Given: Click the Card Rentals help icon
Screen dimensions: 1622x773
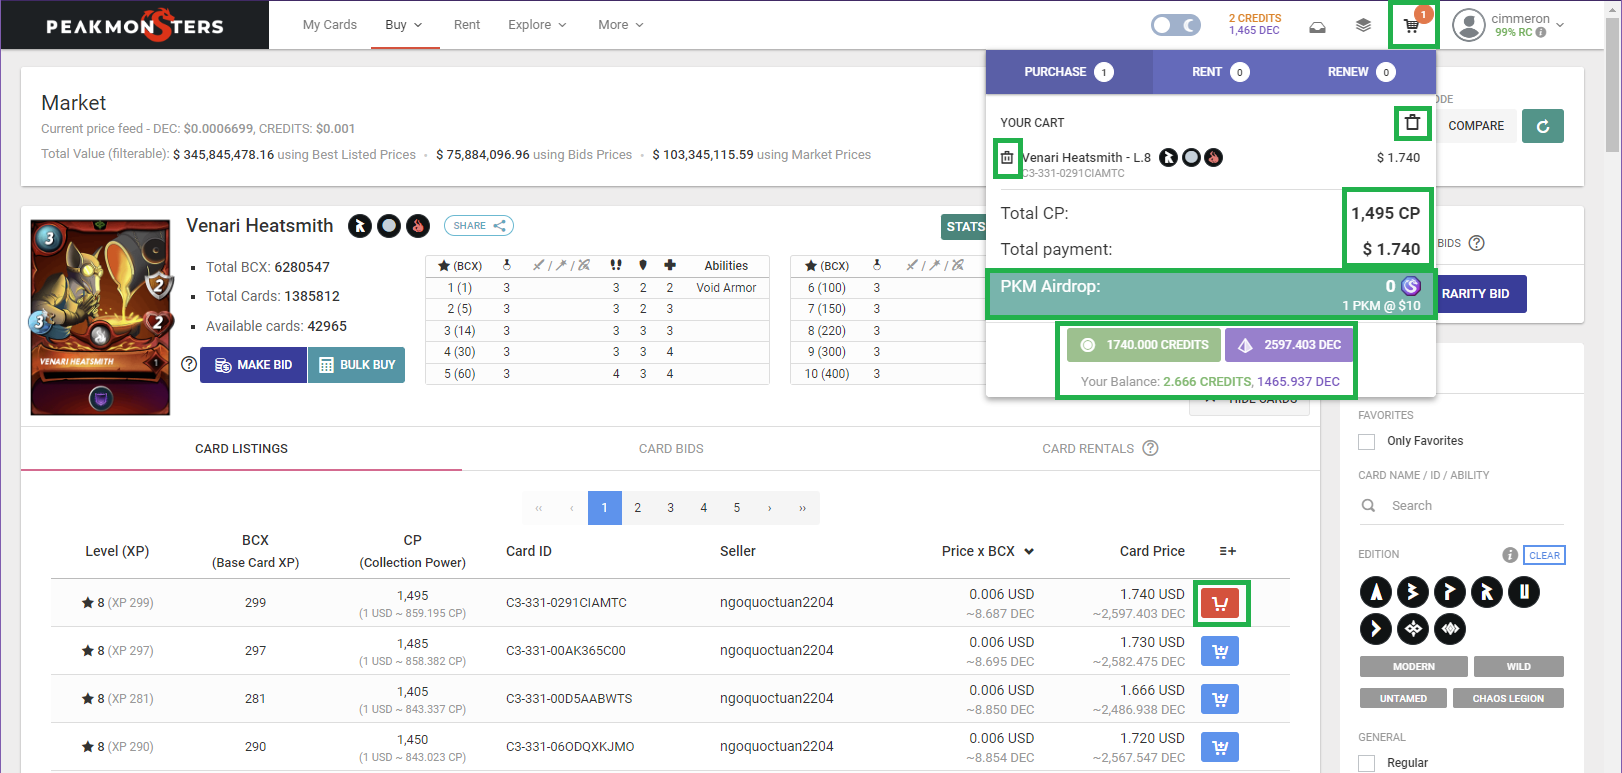Looking at the screenshot, I should 1150,448.
